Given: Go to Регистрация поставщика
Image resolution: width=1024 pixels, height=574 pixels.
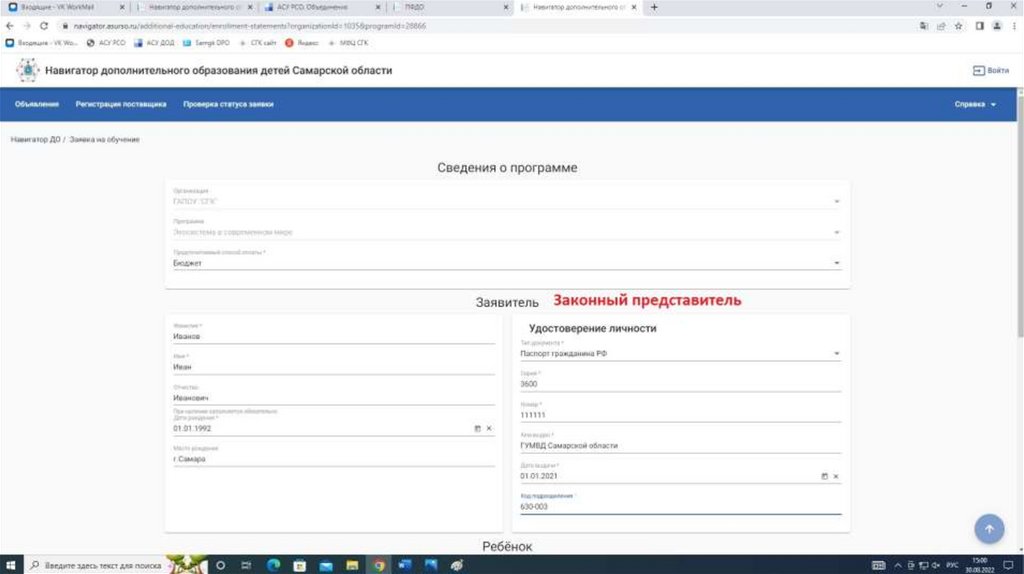Looking at the screenshot, I should click(x=120, y=104).
